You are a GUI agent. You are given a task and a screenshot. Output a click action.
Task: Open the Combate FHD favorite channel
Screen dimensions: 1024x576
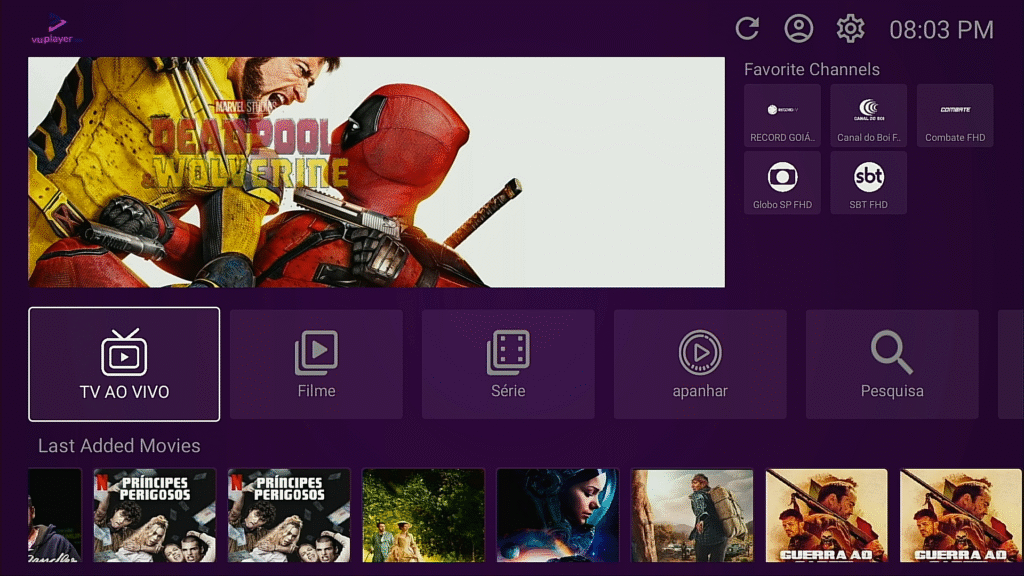click(x=955, y=116)
